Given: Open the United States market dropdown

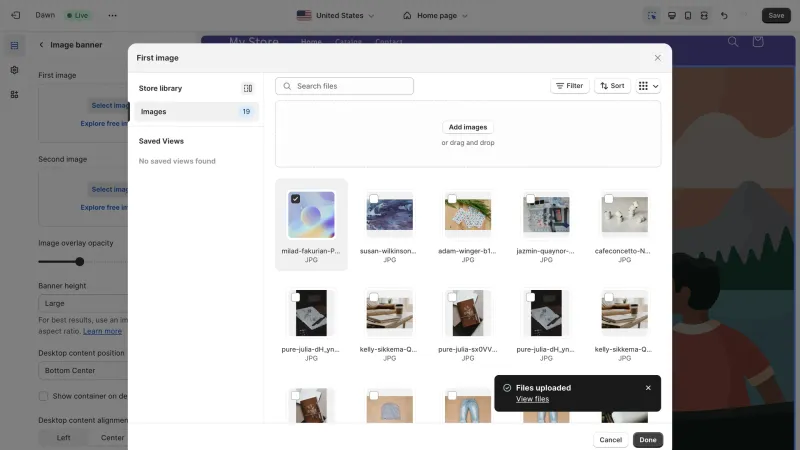Looking at the screenshot, I should [336, 15].
